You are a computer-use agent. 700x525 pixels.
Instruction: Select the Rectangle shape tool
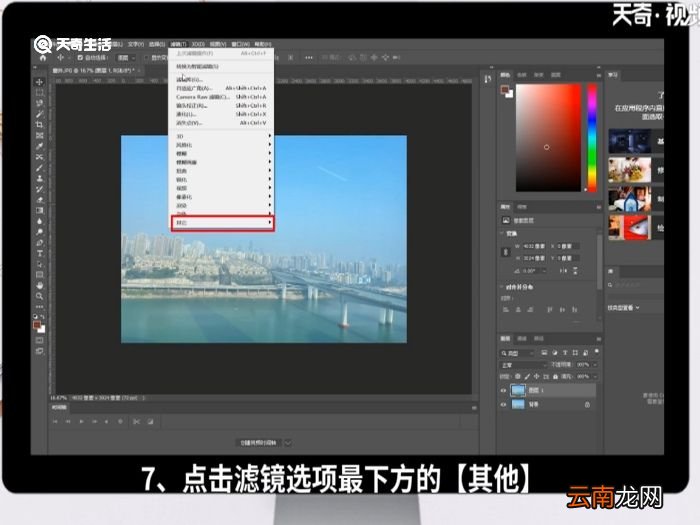[x=39, y=275]
